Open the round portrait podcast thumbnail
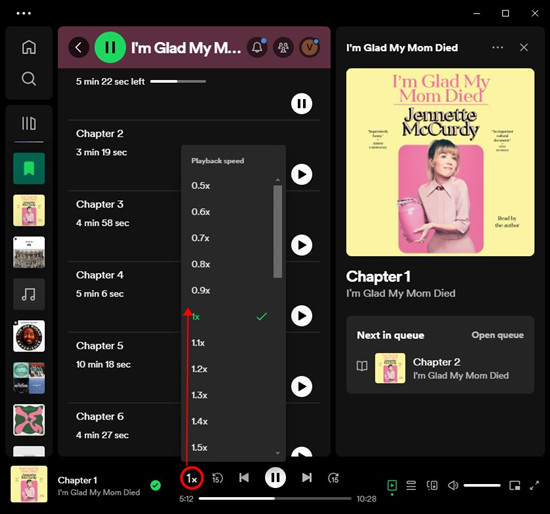This screenshot has width=550, height=514. point(29,336)
